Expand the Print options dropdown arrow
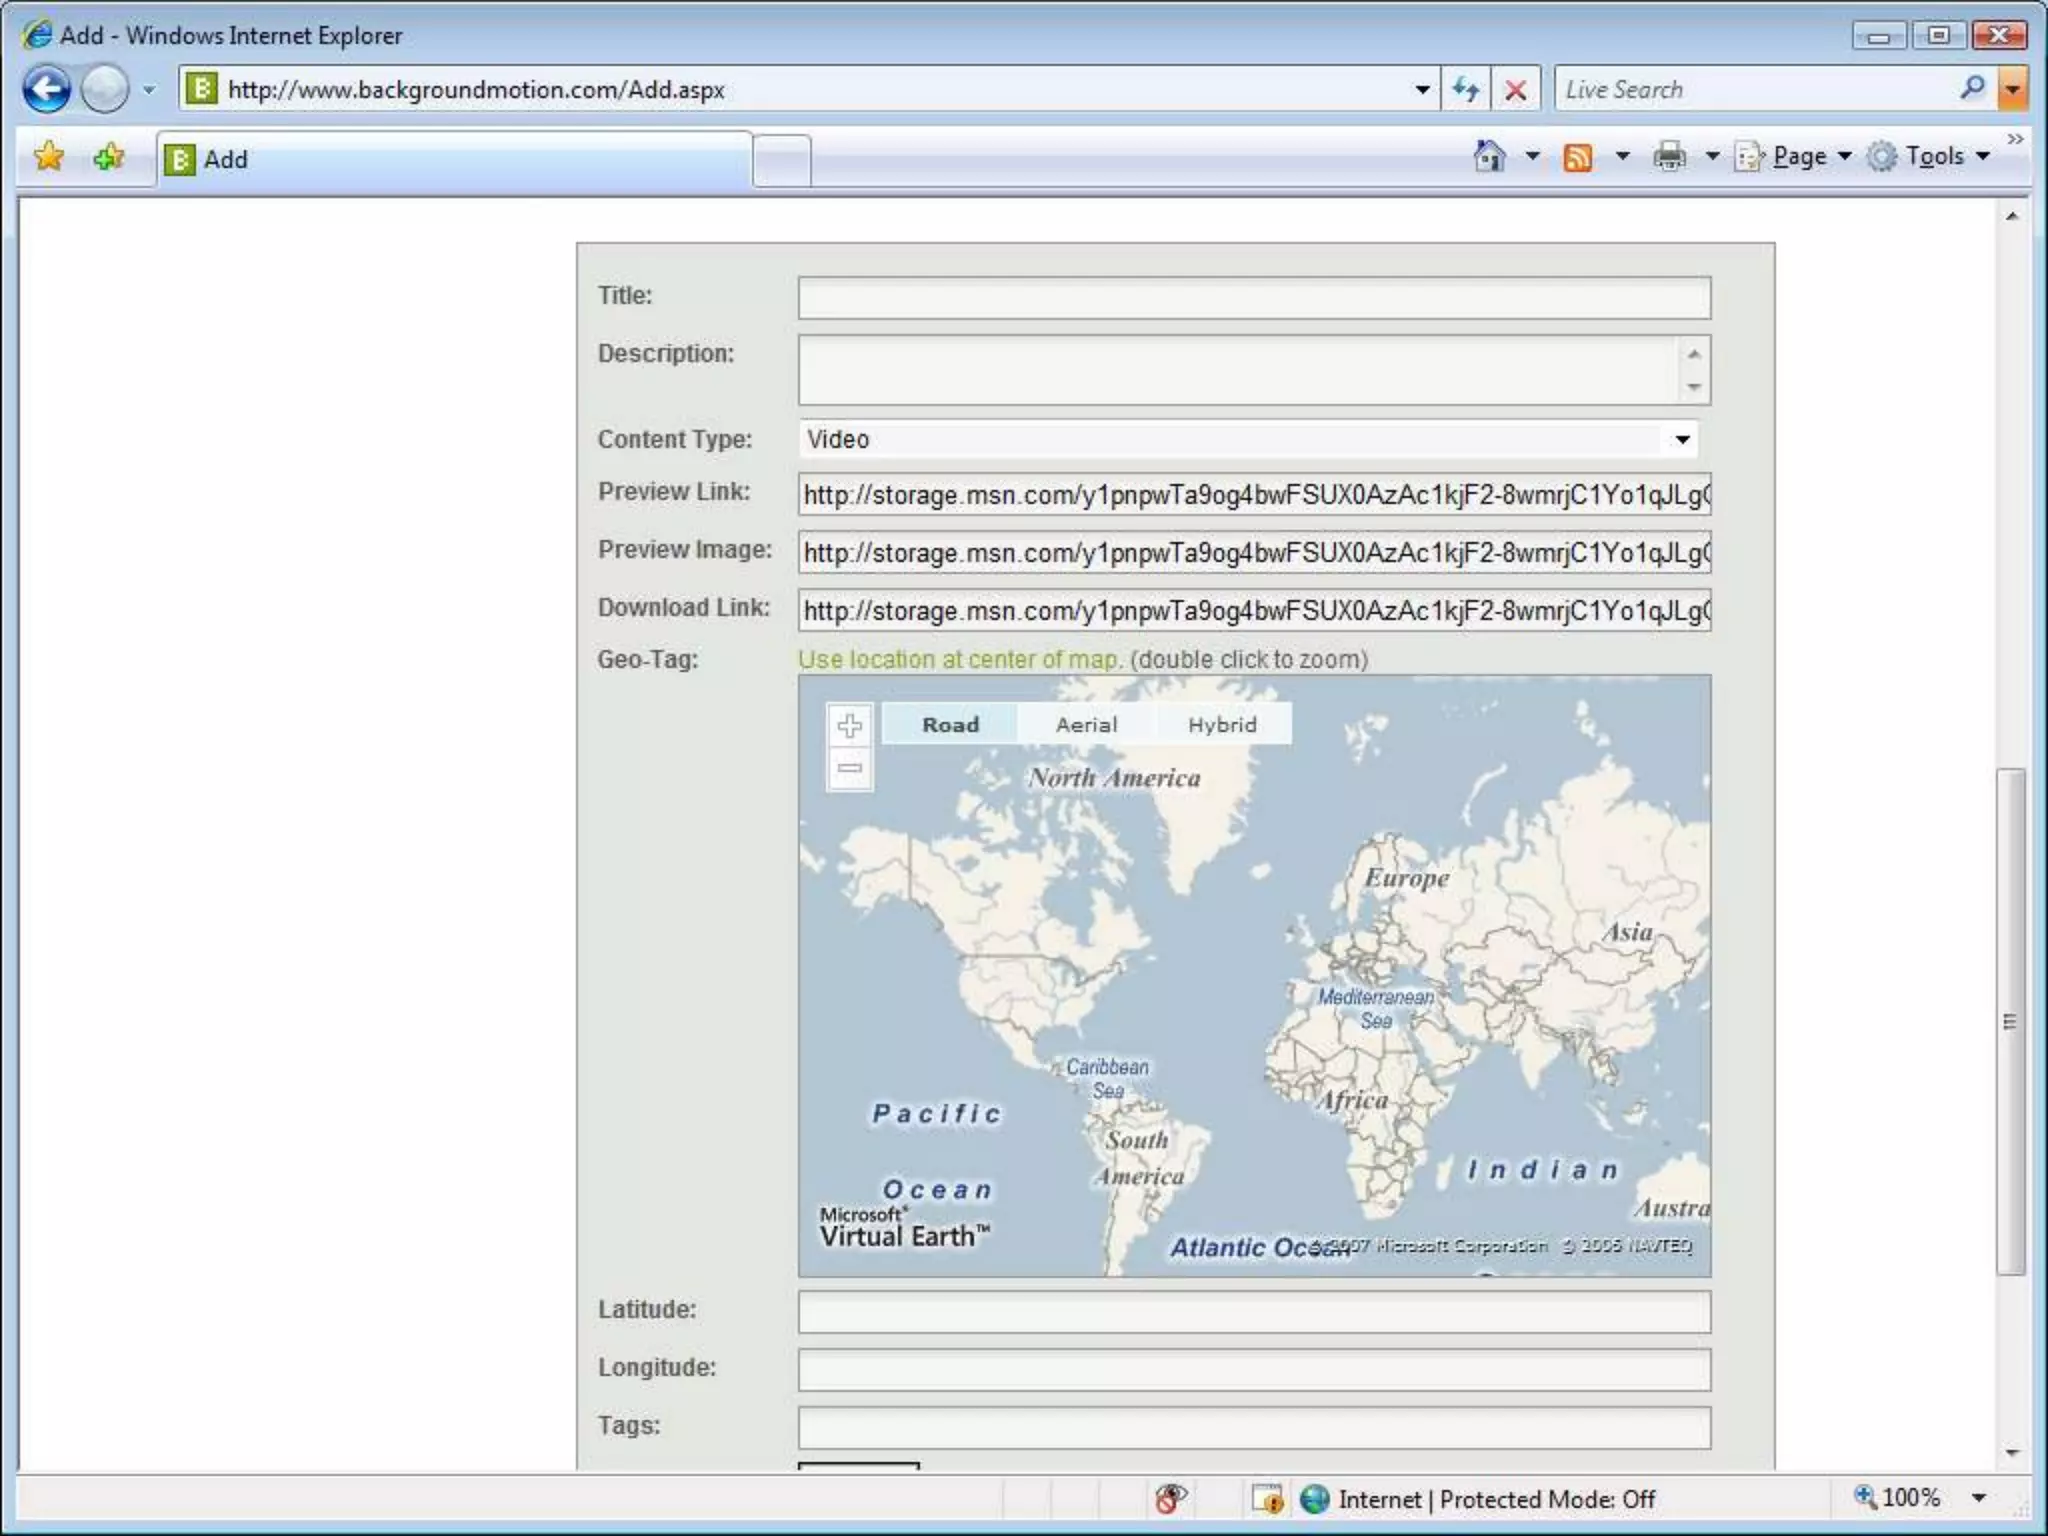The image size is (2048, 1536). tap(1712, 156)
